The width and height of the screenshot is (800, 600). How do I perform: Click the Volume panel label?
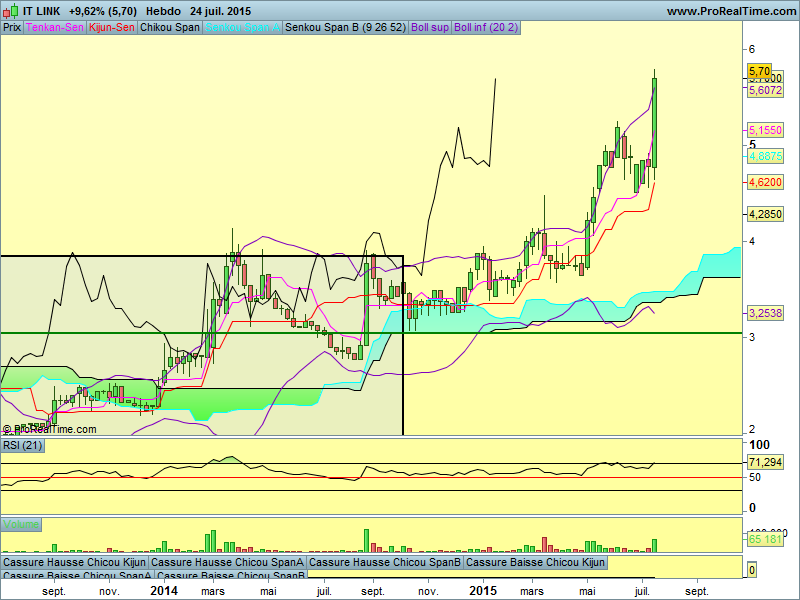coord(21,524)
